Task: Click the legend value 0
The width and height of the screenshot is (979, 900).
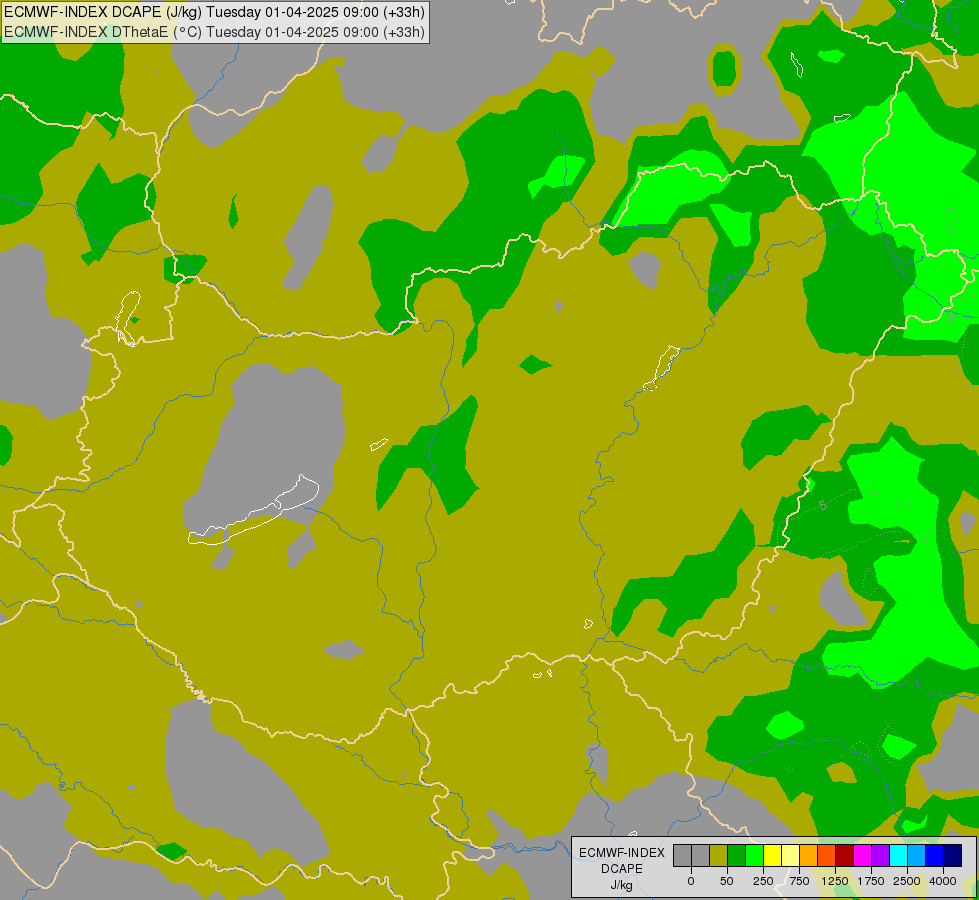Action: coord(691,881)
